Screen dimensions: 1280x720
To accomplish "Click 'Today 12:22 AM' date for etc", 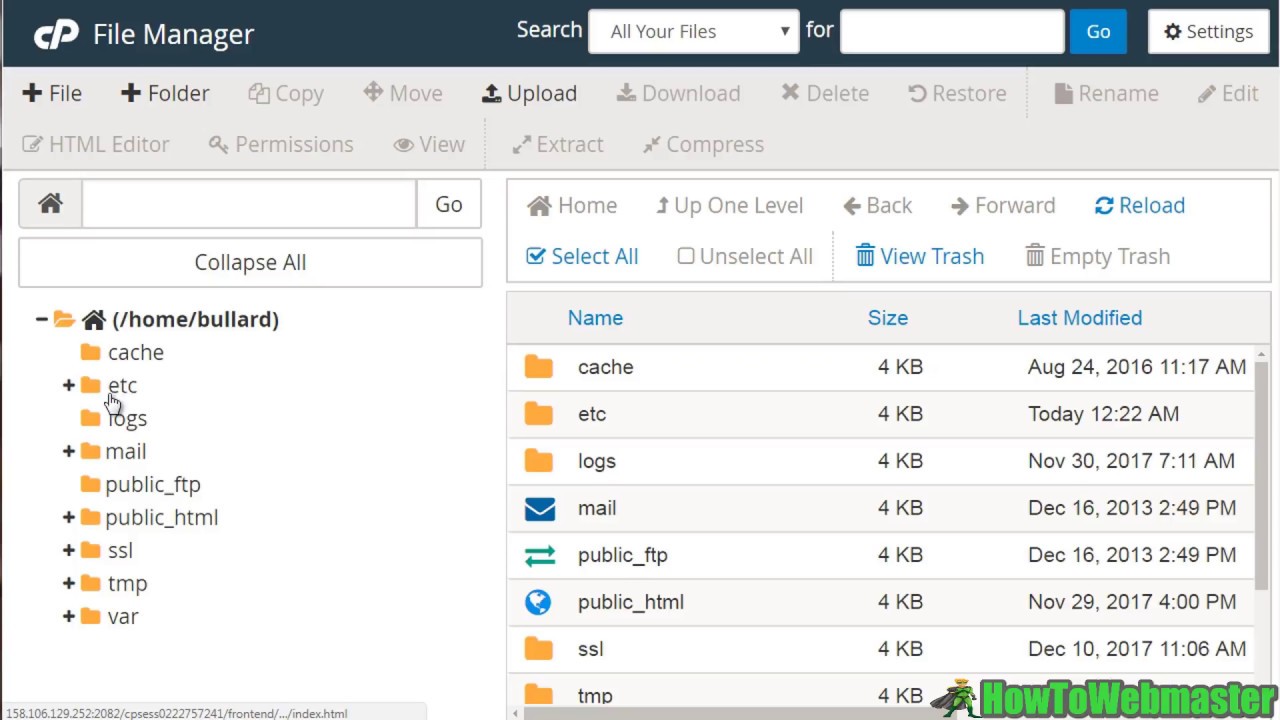I will point(1103,414).
